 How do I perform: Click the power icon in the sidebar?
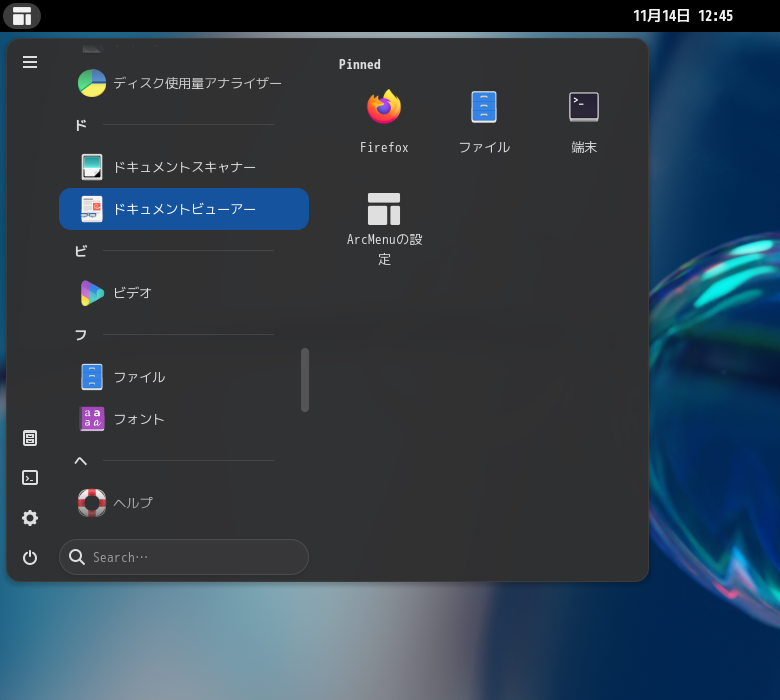click(30, 558)
